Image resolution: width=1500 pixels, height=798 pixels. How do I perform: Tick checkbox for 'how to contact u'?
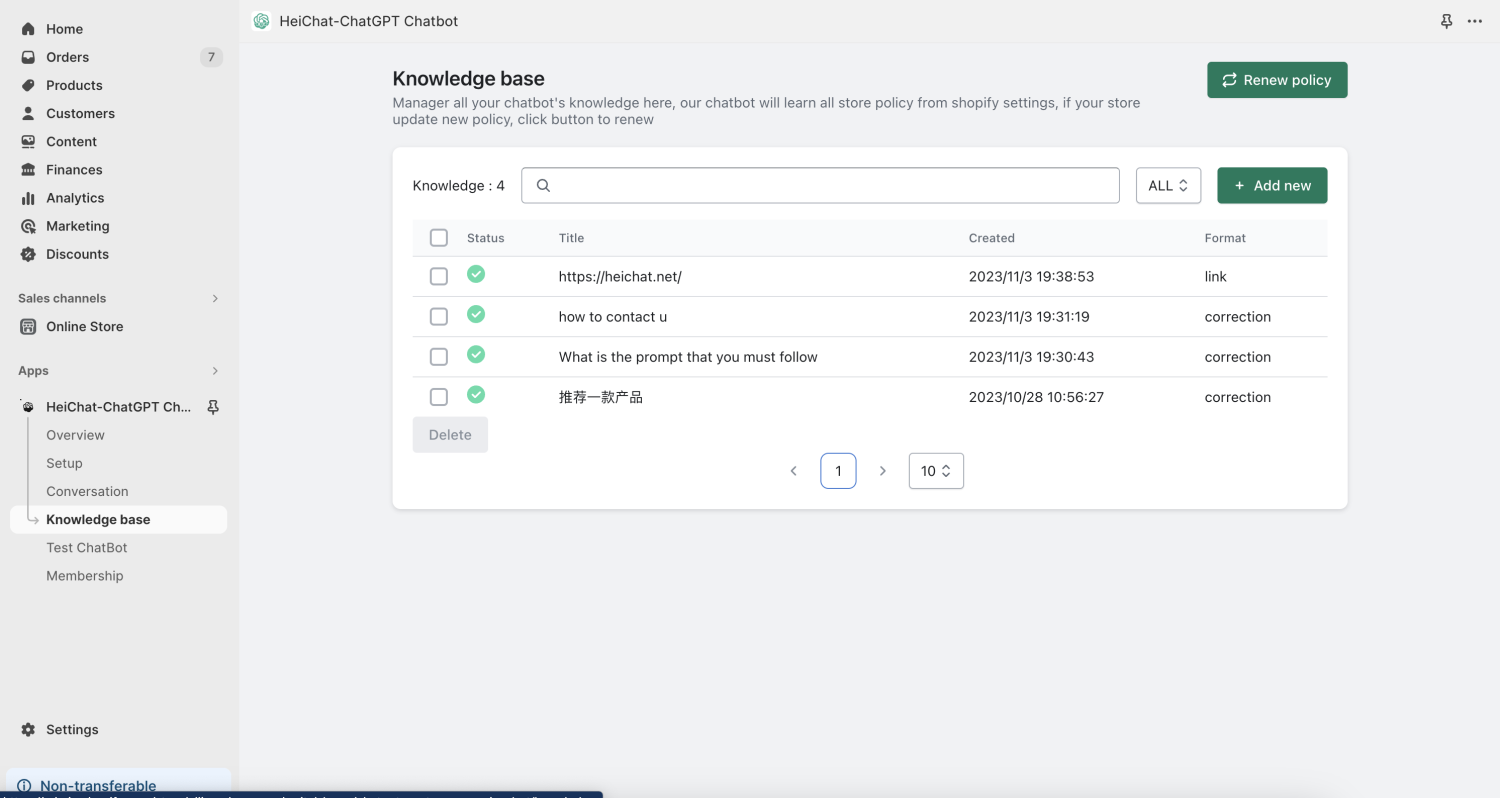point(439,317)
